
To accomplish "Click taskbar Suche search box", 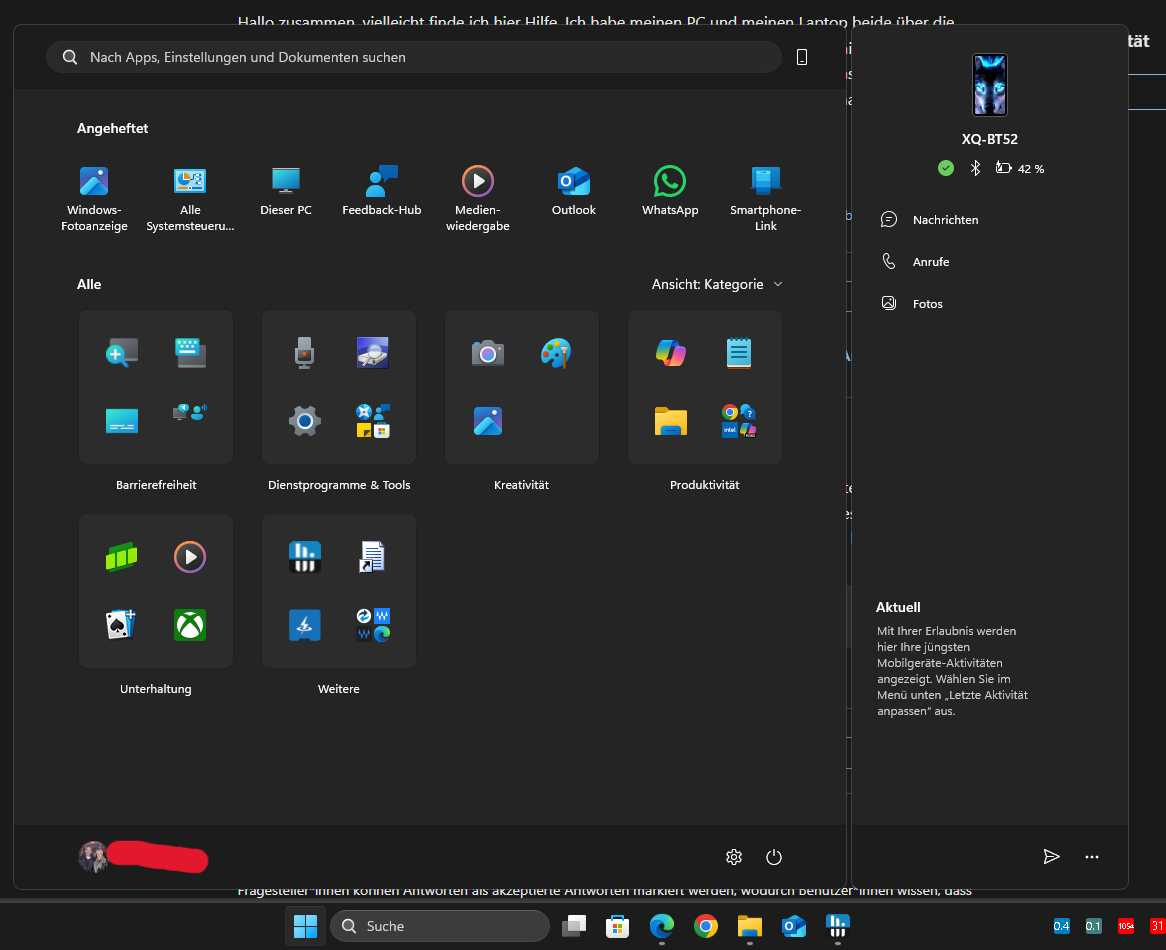I will pyautogui.click(x=439, y=926).
